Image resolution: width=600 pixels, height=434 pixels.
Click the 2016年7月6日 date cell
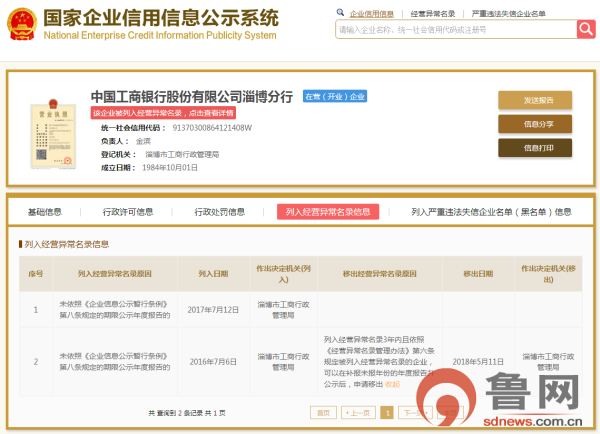point(213,362)
